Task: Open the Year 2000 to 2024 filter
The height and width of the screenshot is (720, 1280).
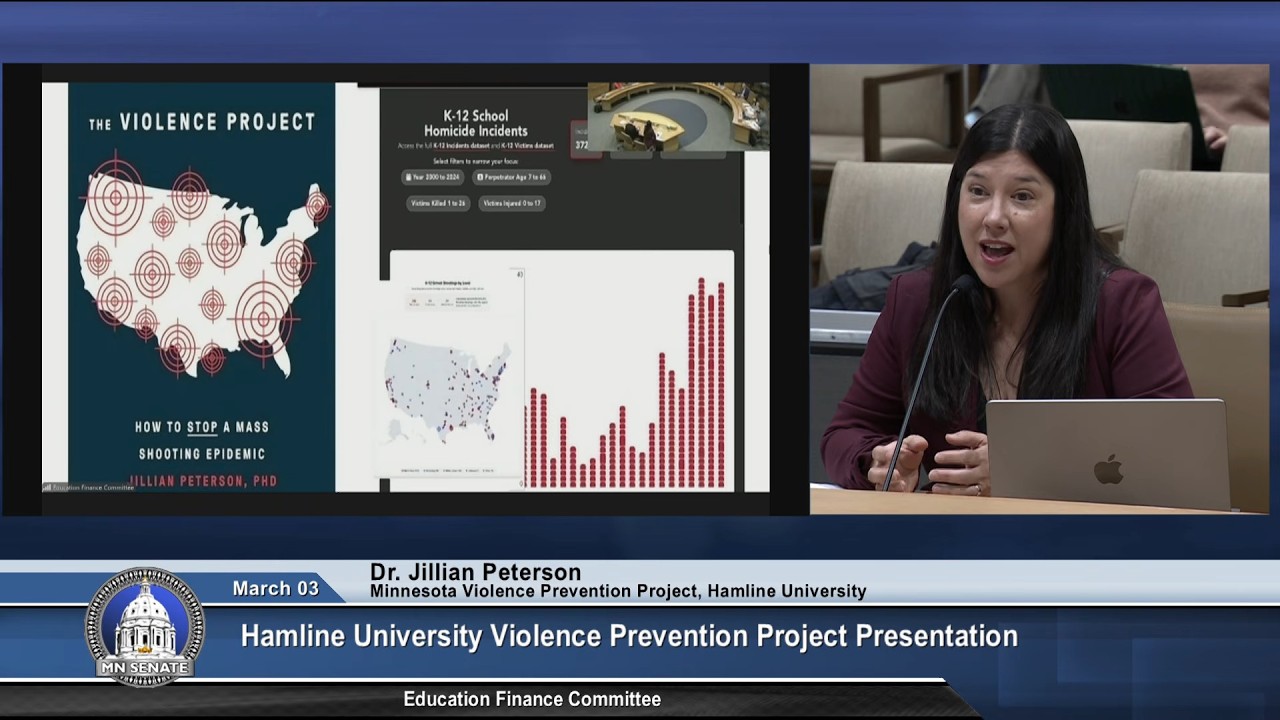Action: point(433,177)
